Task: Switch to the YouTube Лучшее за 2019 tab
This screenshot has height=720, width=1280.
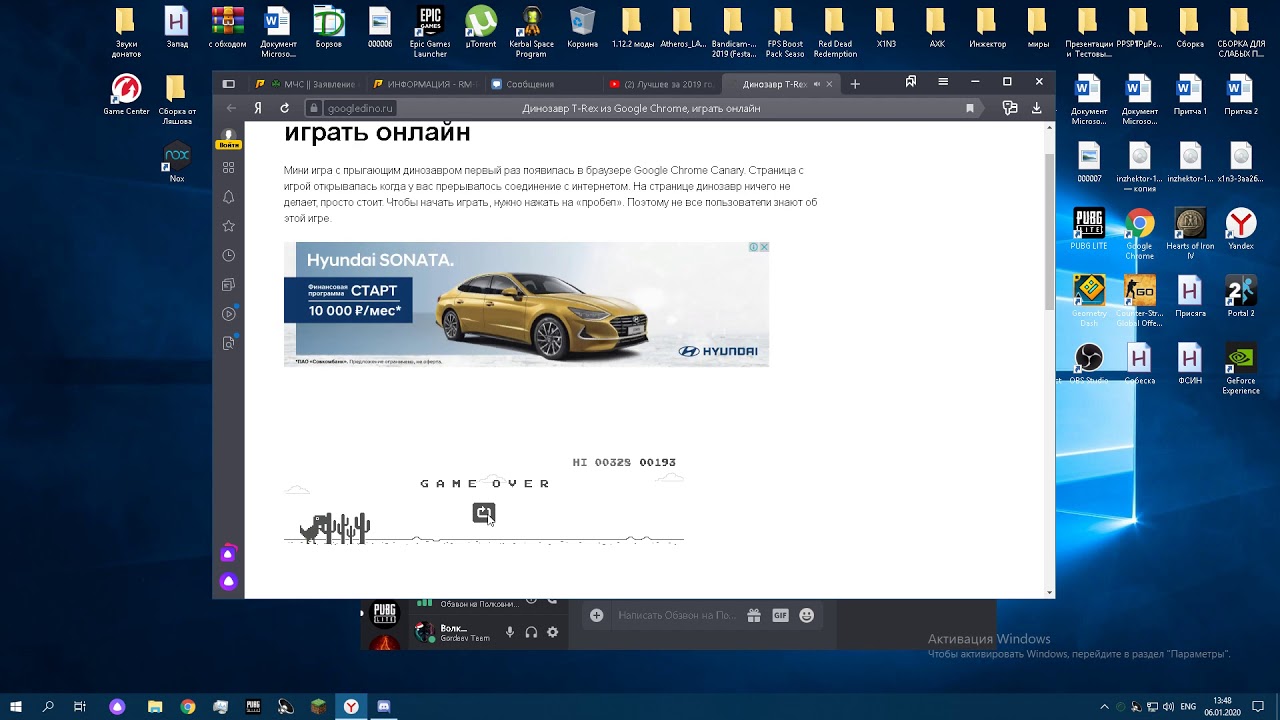Action: tap(659, 84)
